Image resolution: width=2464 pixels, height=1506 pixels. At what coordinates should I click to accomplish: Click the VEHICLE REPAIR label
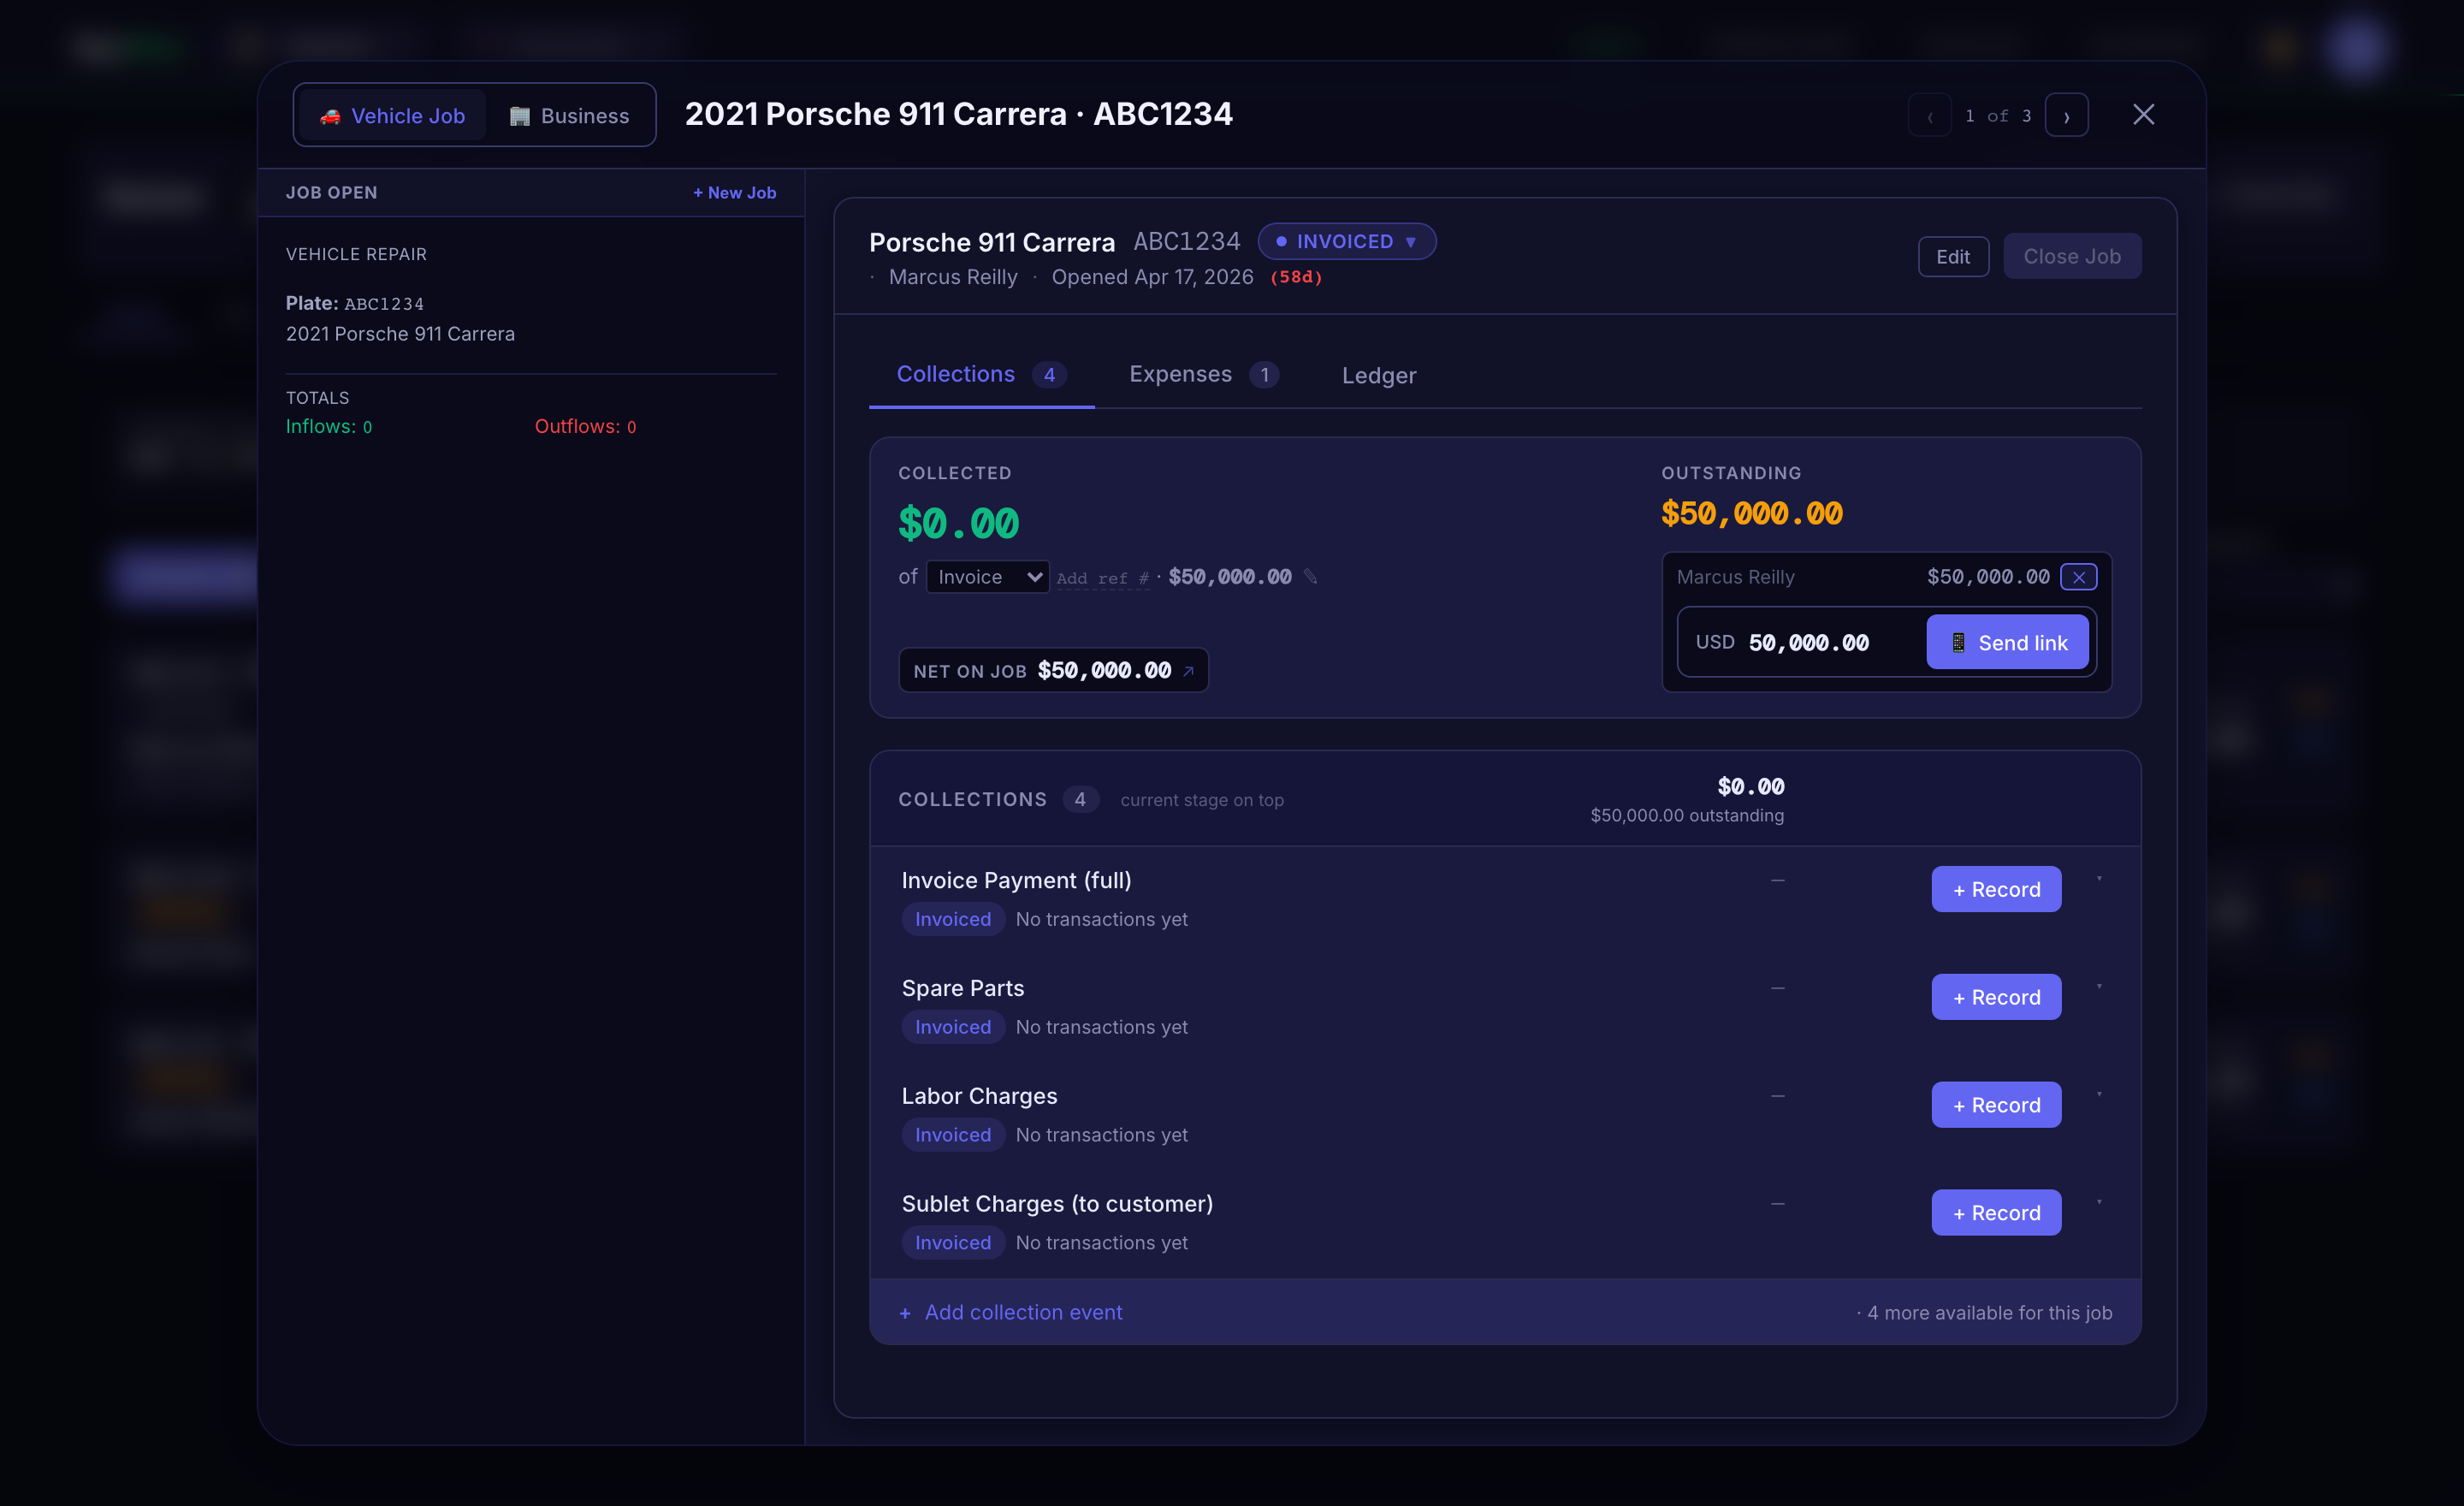pyautogui.click(x=356, y=254)
